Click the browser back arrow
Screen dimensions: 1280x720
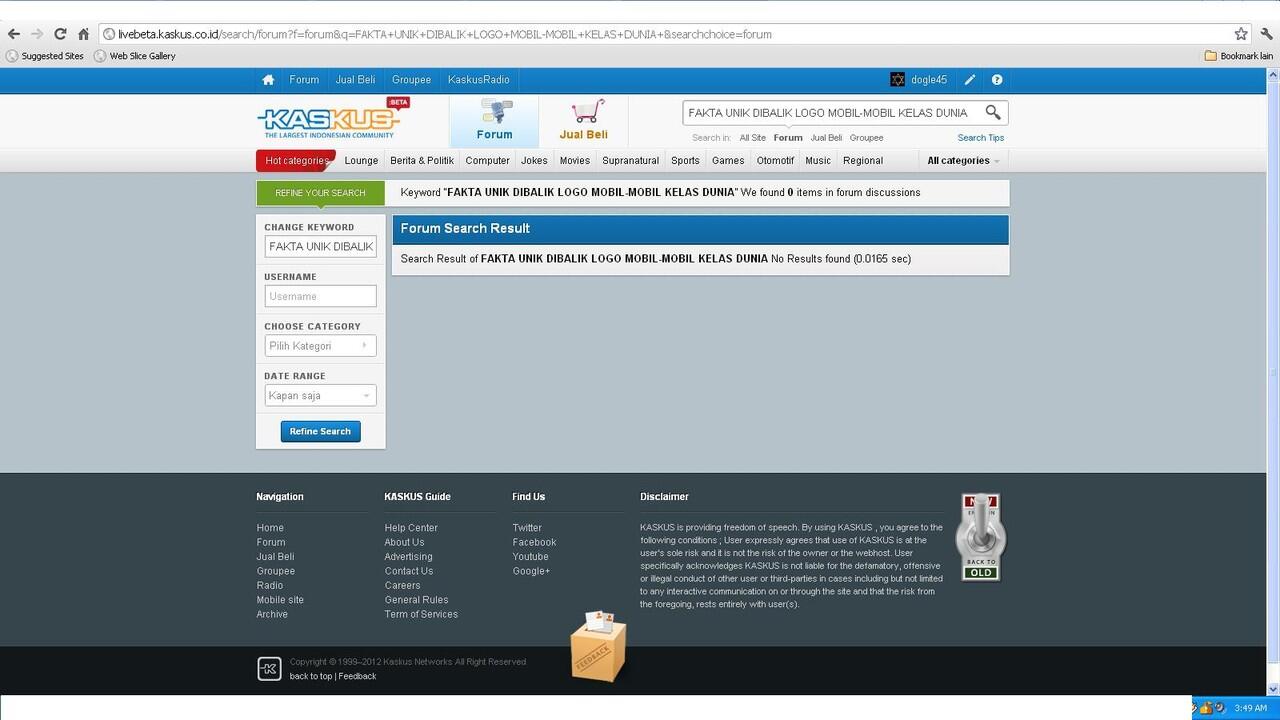click(13, 34)
